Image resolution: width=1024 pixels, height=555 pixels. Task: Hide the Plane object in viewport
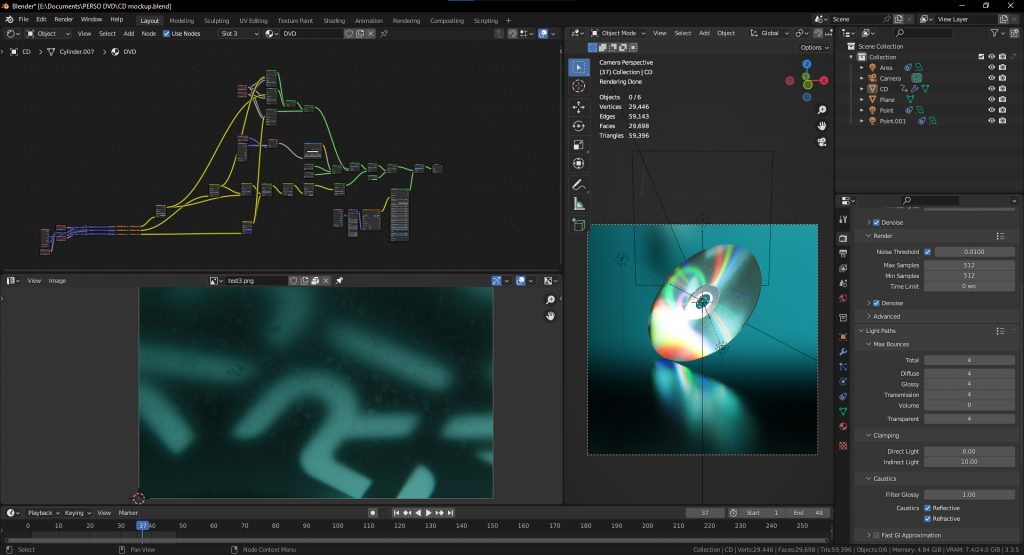coord(991,100)
